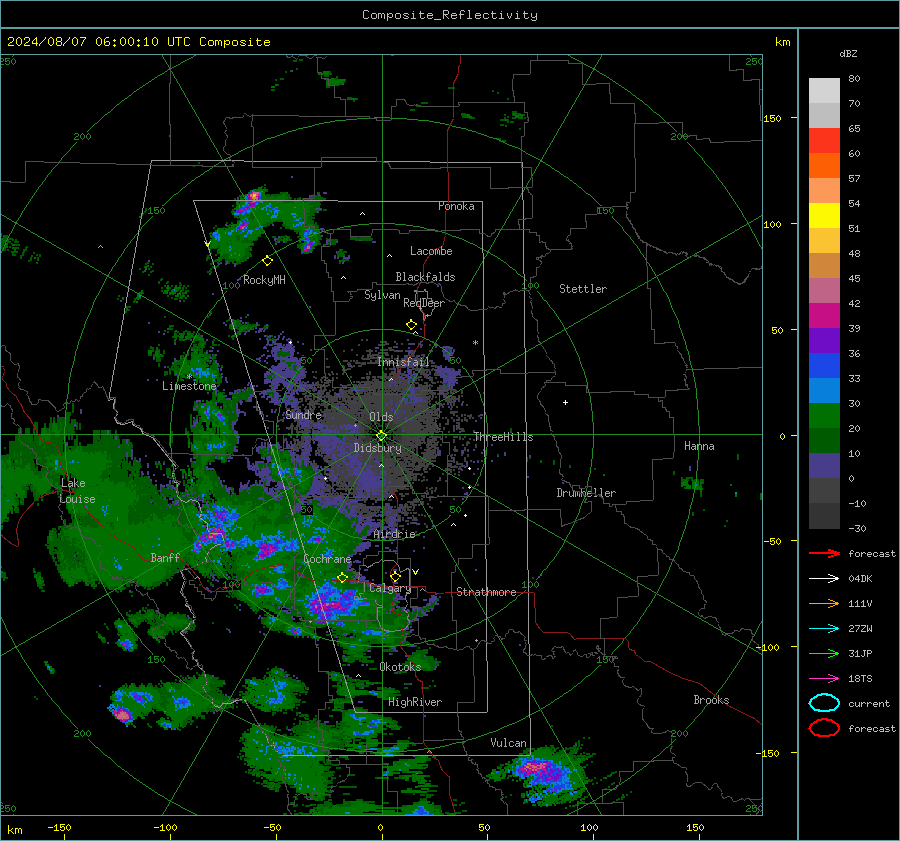The width and height of the screenshot is (900, 841).
Task: Select the light blue 30–33 dBZ swatch
Action: click(824, 391)
